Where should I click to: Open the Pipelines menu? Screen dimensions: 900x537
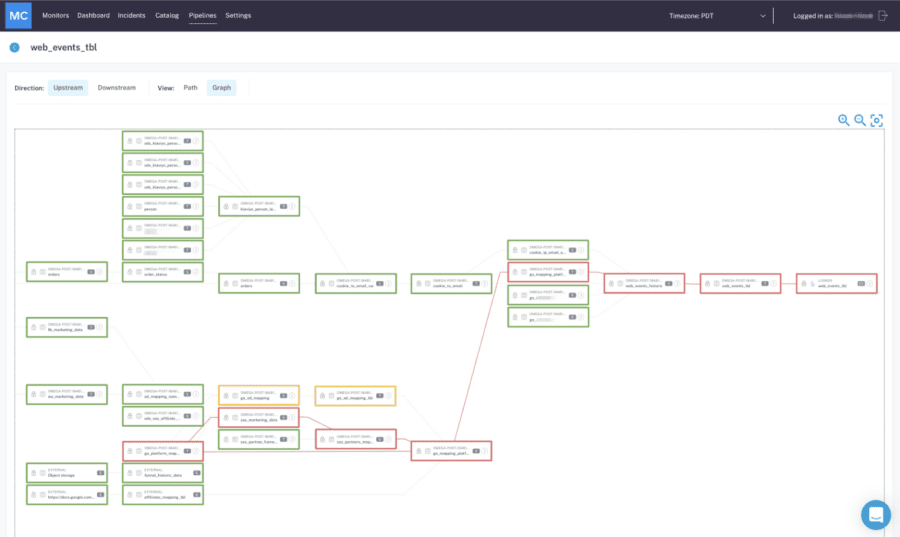(203, 15)
